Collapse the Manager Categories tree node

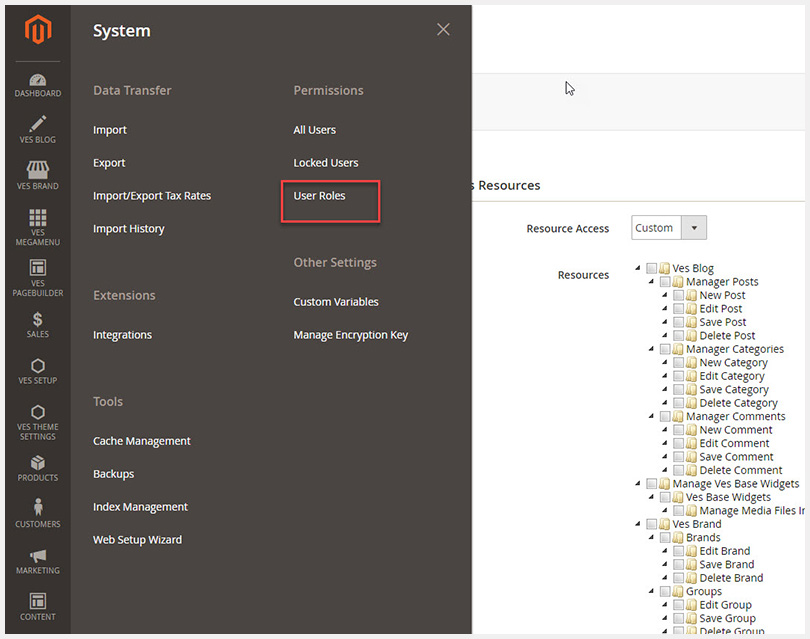click(651, 350)
